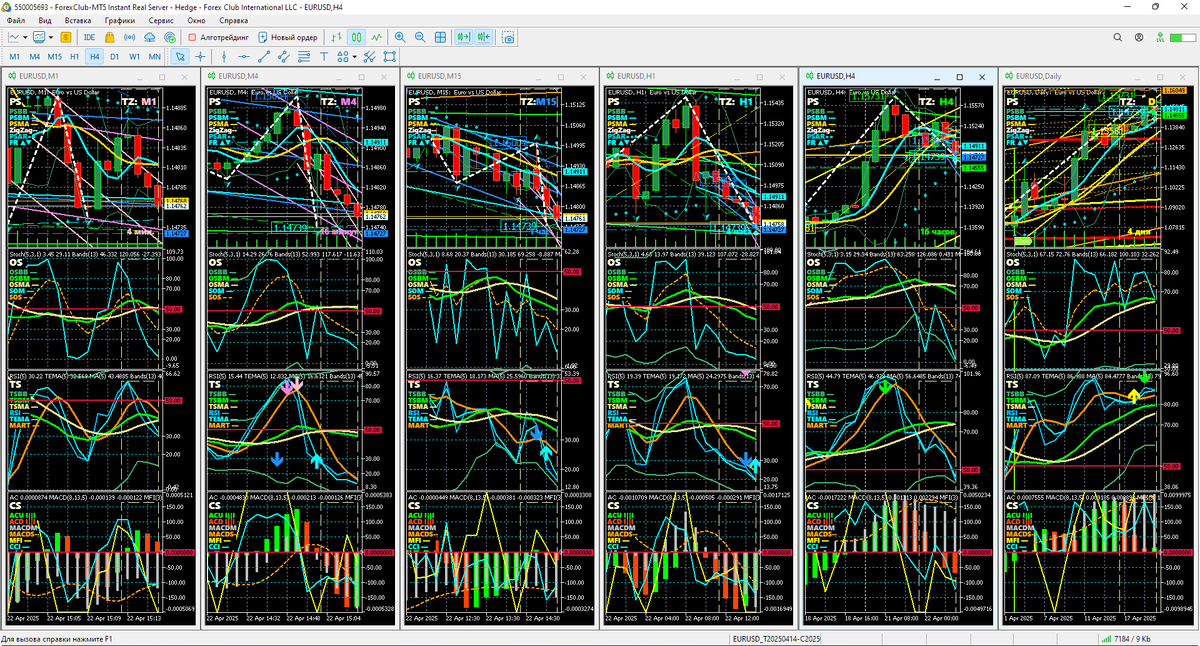Tile chart windows with grid icon

[440, 37]
